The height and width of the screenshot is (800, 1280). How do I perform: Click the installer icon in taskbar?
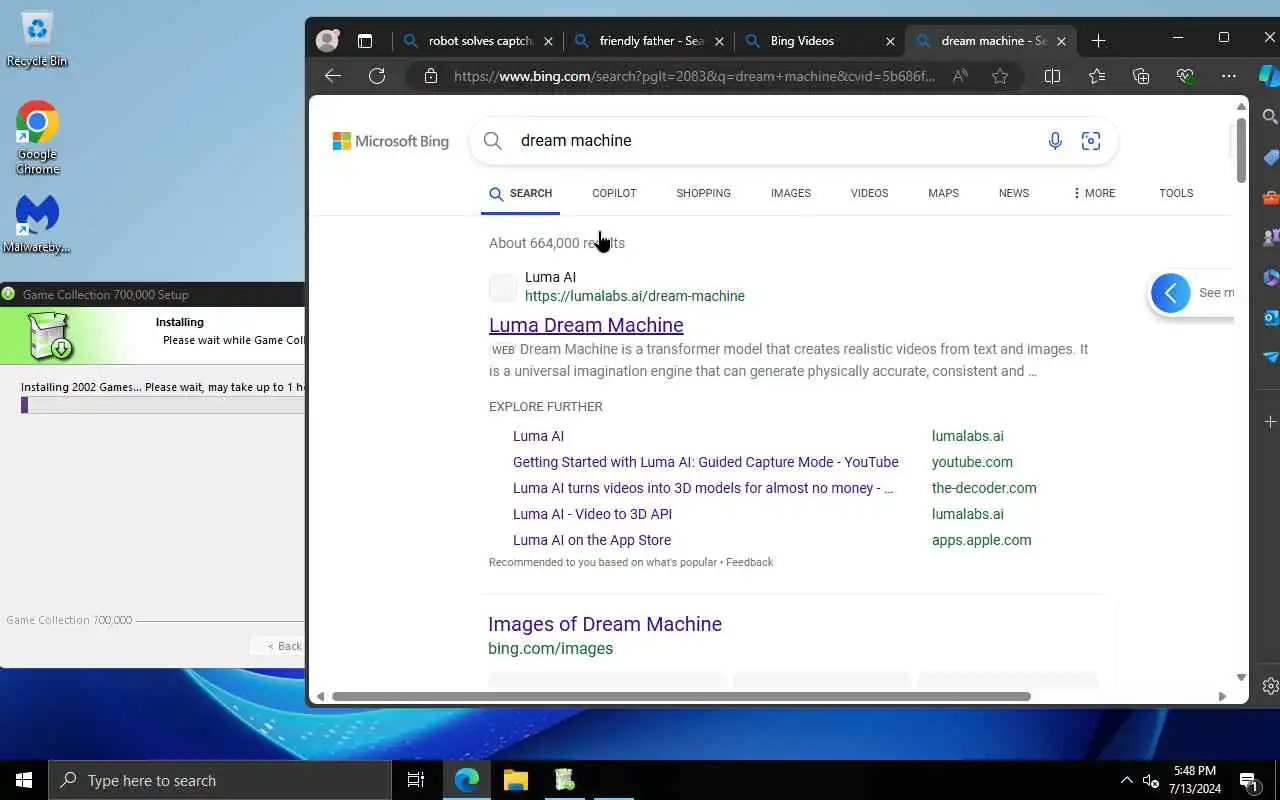coord(564,780)
